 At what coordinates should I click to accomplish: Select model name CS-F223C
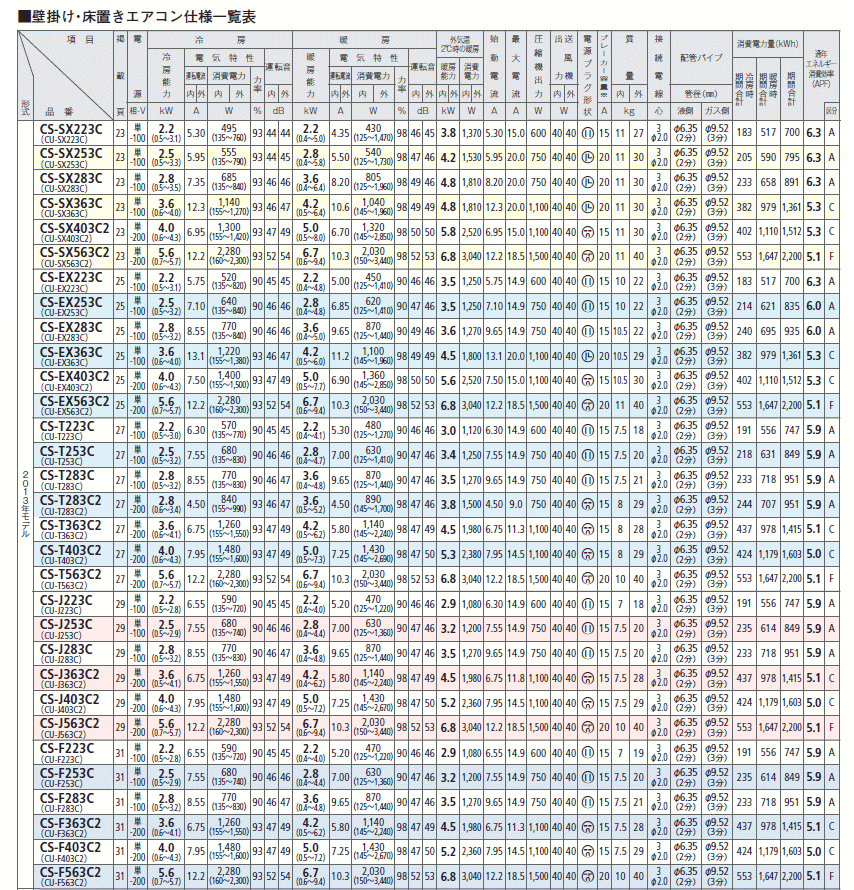tap(66, 748)
